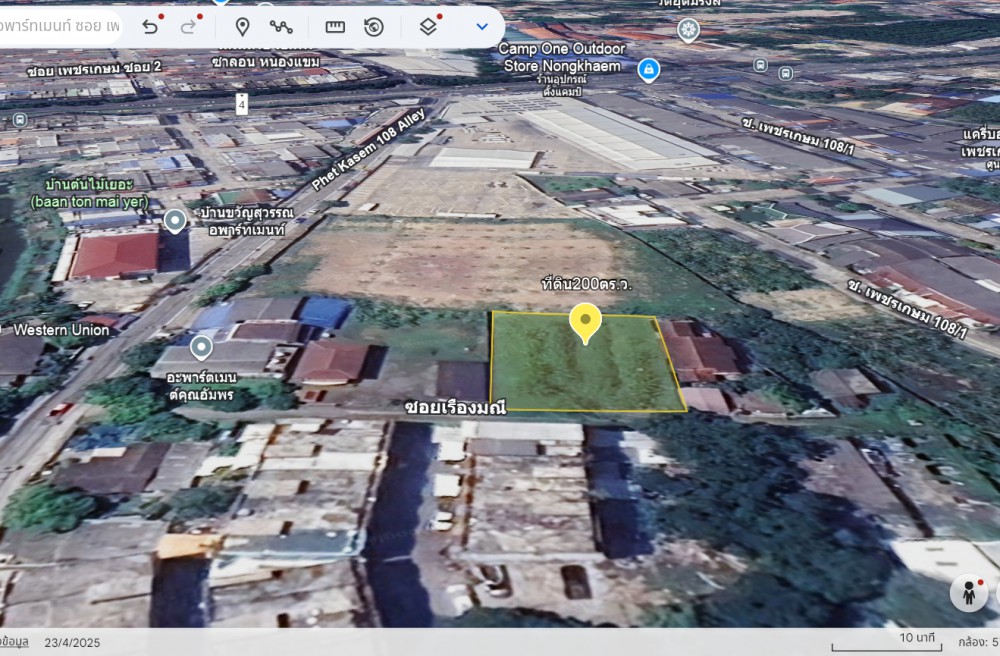Click the baan ton mai yer place pin

[x=175, y=221]
